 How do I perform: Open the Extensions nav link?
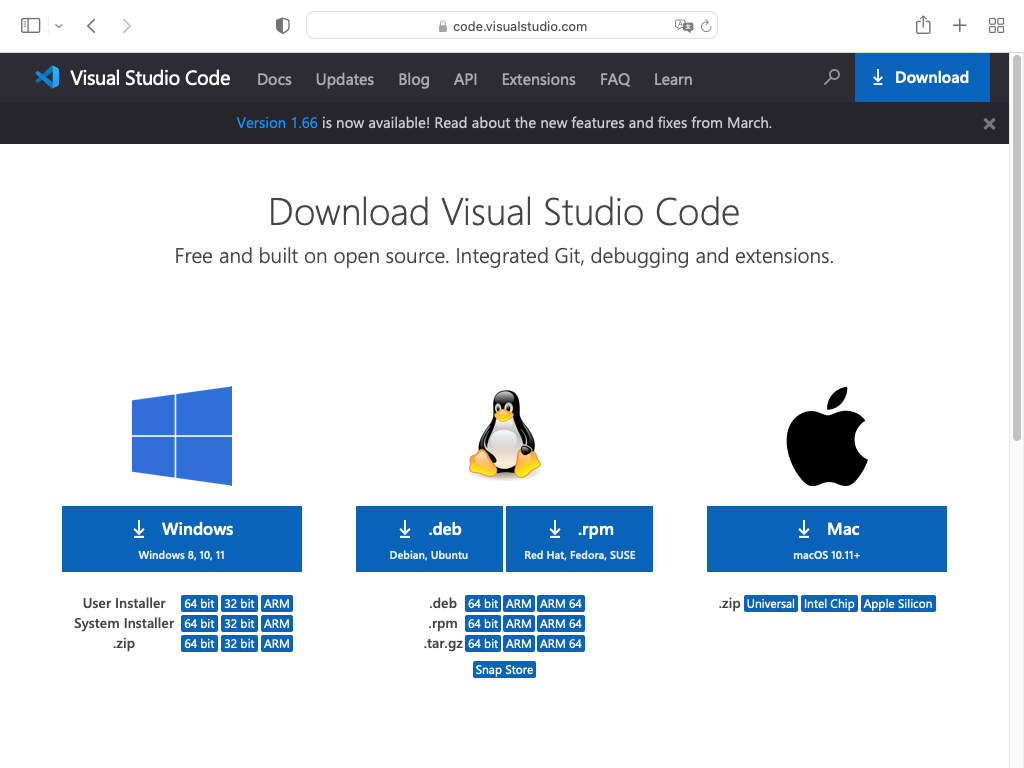(539, 80)
